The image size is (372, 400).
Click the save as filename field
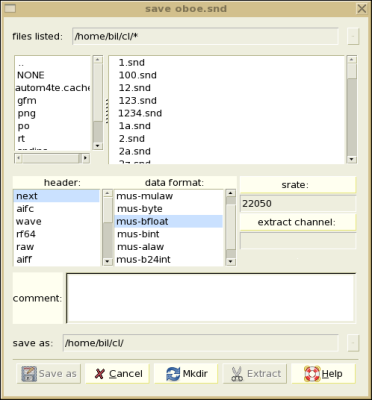pyautogui.click(x=201, y=343)
